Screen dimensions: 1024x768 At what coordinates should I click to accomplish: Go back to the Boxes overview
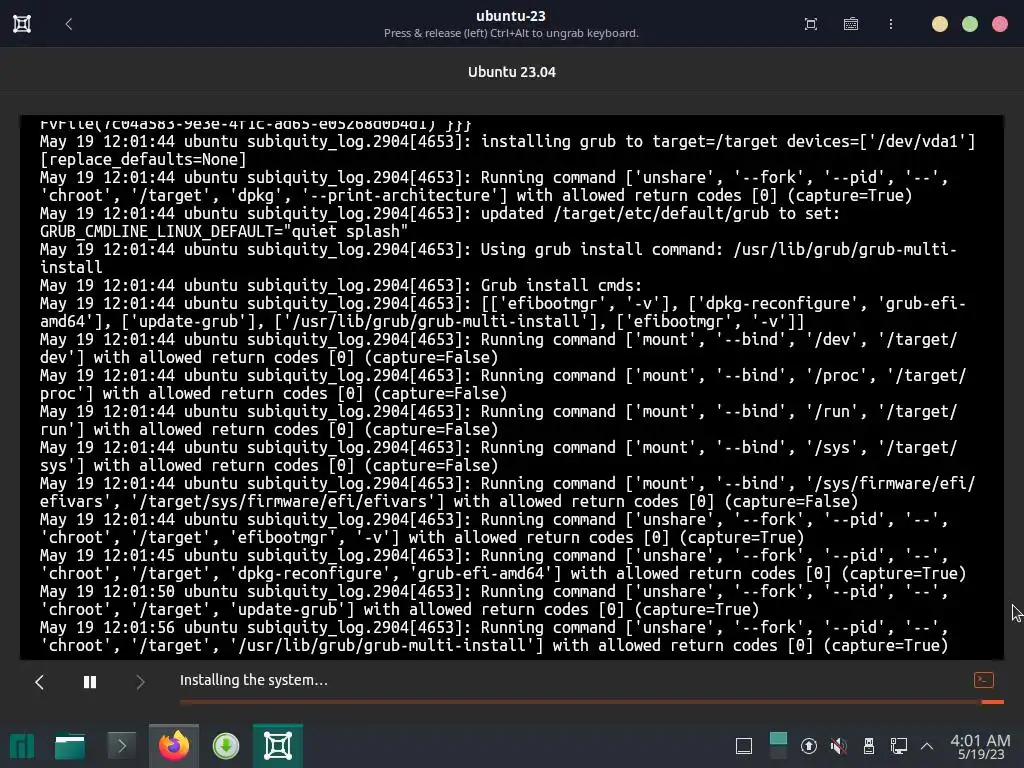[69, 24]
